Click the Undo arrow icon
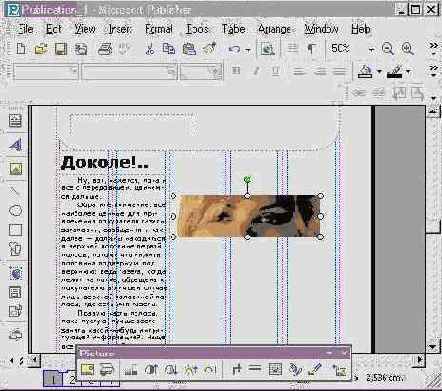The height and width of the screenshot is (391, 442). (x=234, y=49)
